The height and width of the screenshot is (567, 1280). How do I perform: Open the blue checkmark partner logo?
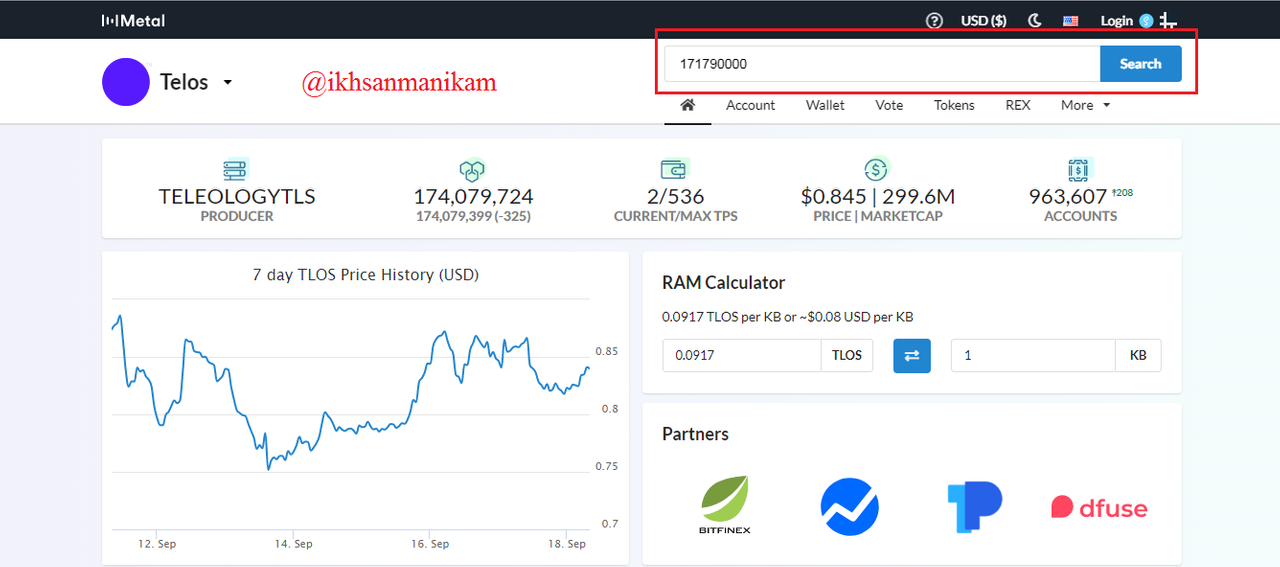[849, 506]
